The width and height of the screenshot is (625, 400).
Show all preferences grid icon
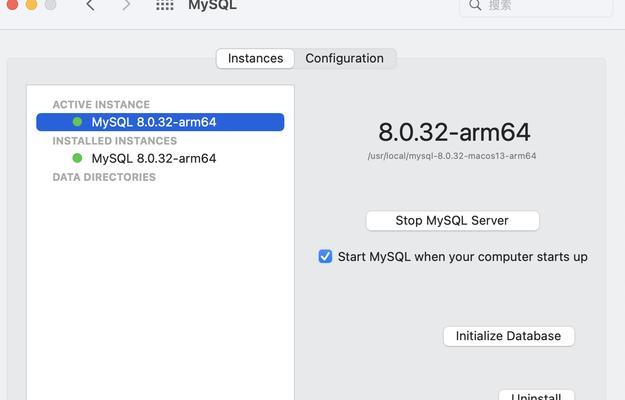point(165,5)
